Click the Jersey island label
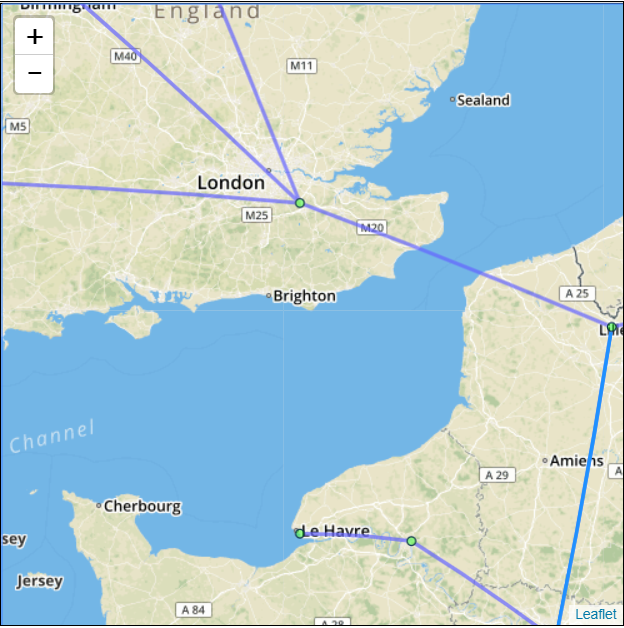 [x=40, y=581]
